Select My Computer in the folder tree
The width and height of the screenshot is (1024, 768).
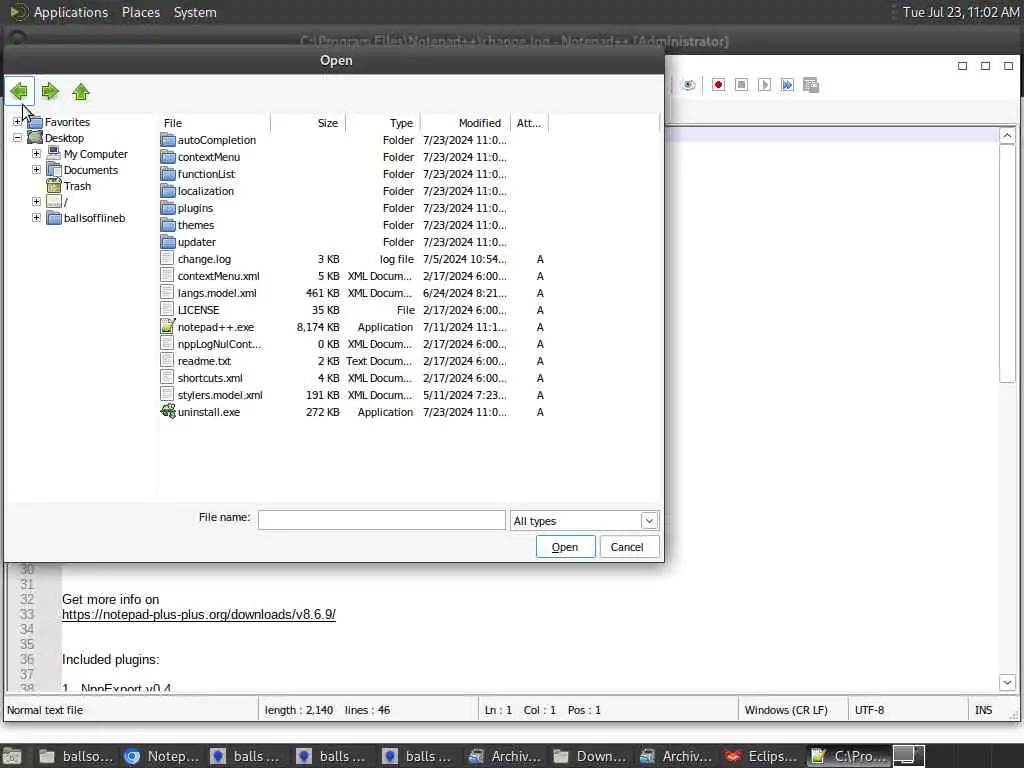(95, 154)
